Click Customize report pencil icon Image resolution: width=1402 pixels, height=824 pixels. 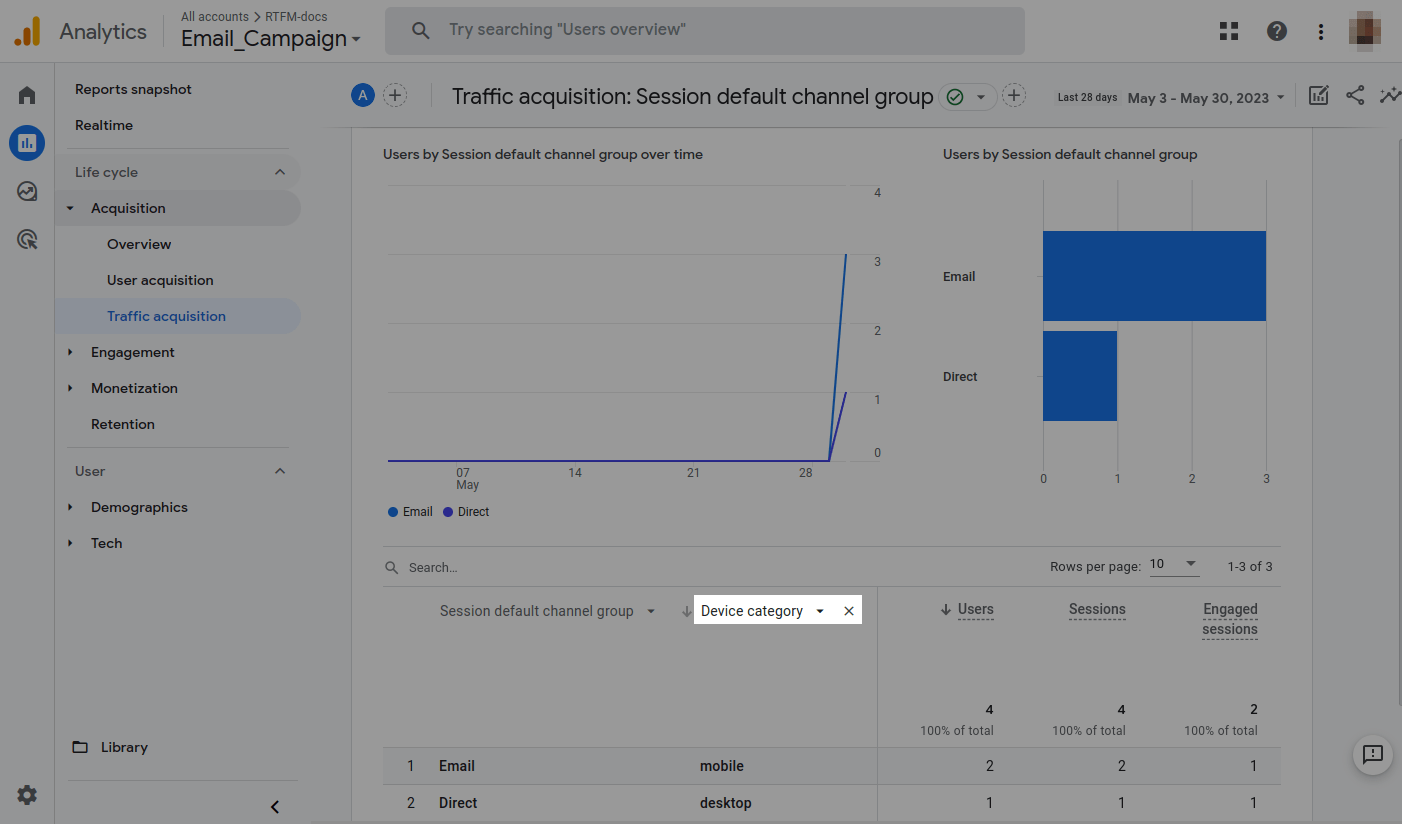[x=1319, y=96]
